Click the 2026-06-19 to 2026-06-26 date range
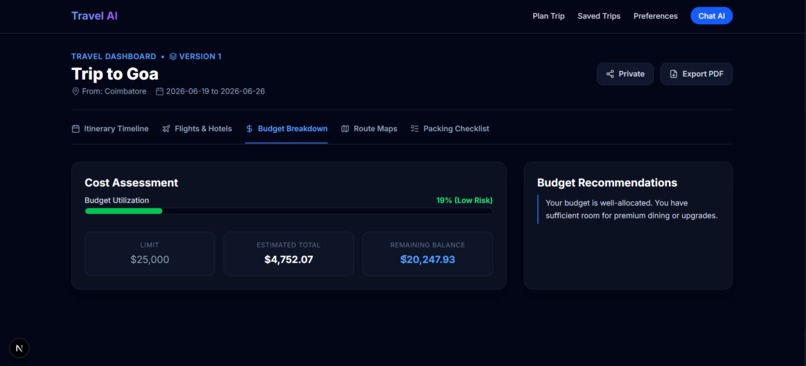This screenshot has width=806, height=366. point(215,92)
